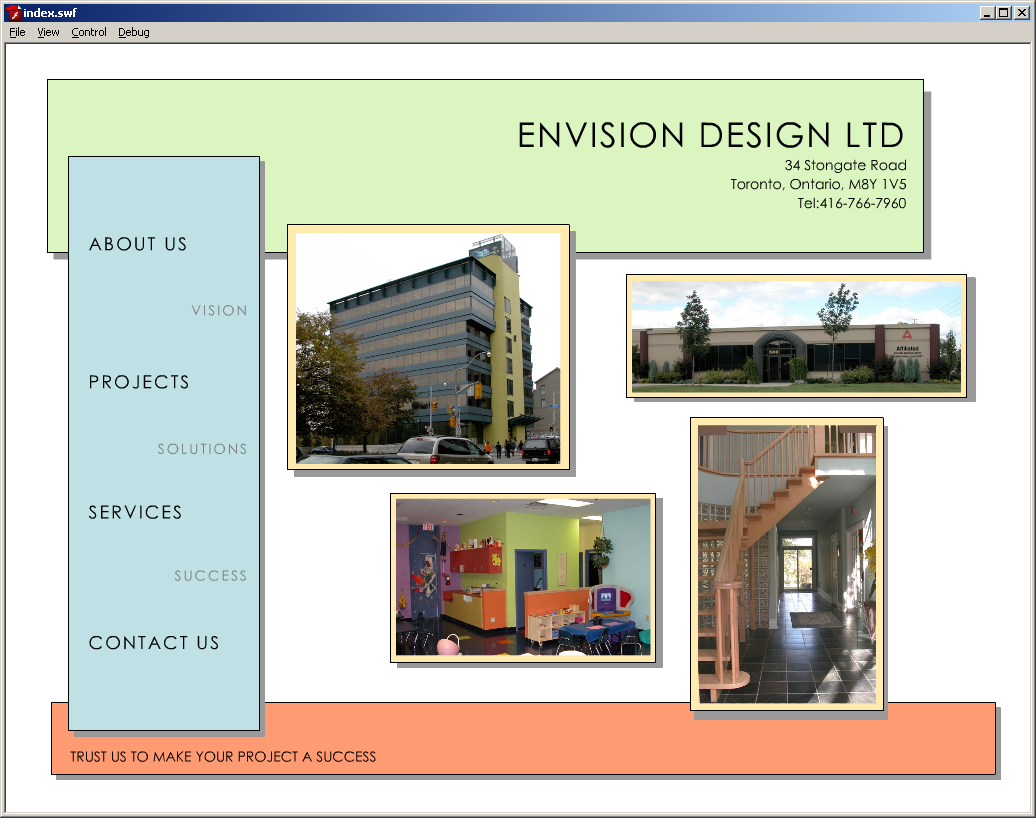
Task: Select the tall office tower photo
Action: 428,347
